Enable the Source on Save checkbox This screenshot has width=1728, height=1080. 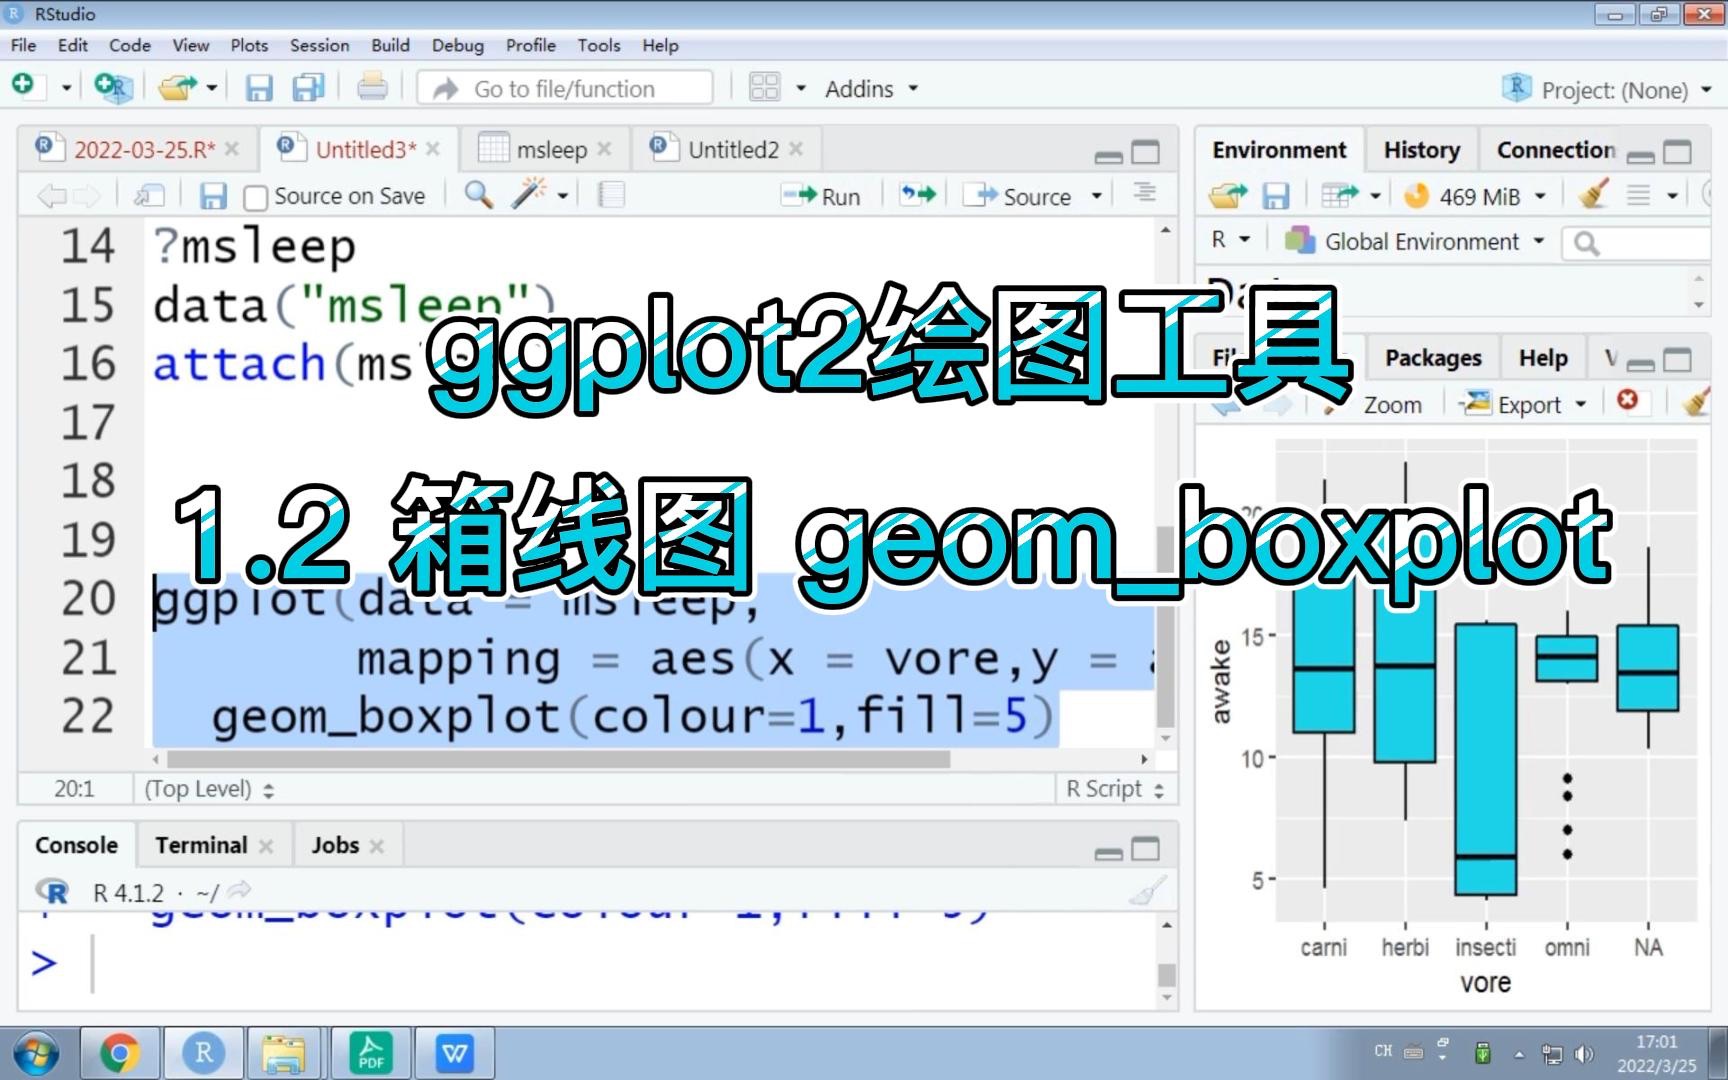256,196
